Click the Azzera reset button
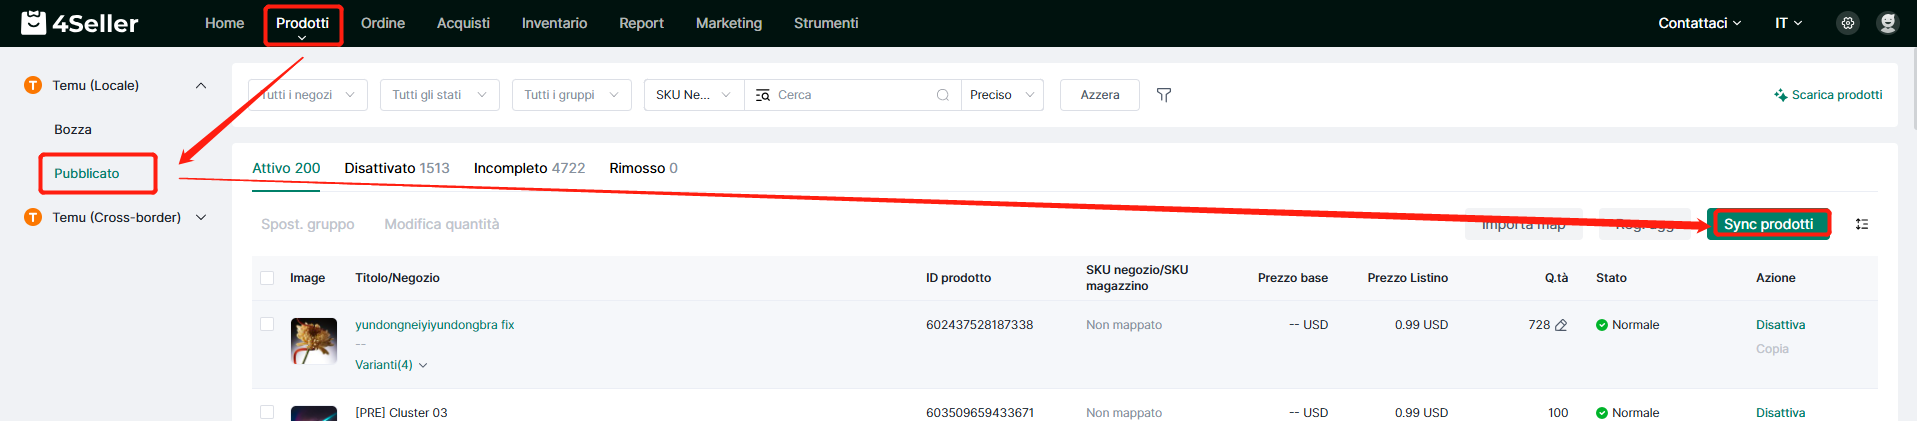 coord(1100,95)
